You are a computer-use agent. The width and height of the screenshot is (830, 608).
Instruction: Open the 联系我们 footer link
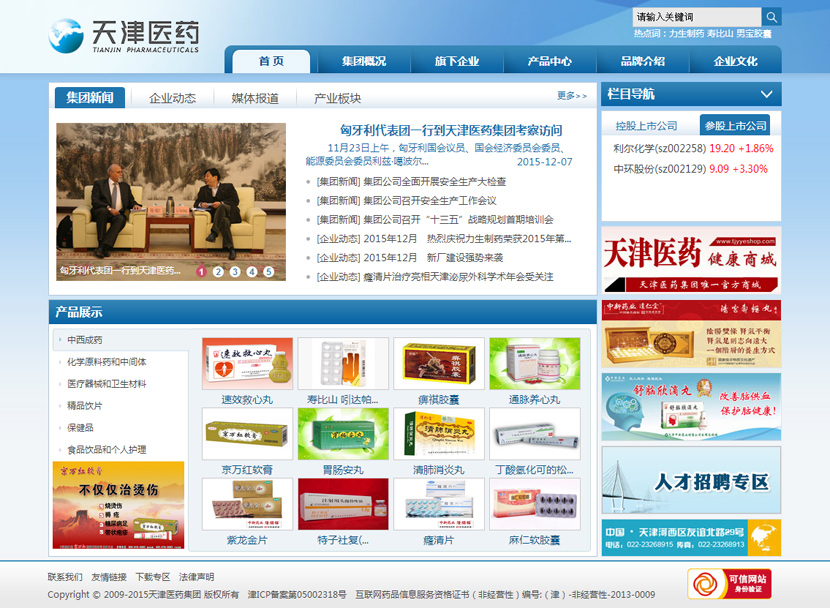coord(65,577)
